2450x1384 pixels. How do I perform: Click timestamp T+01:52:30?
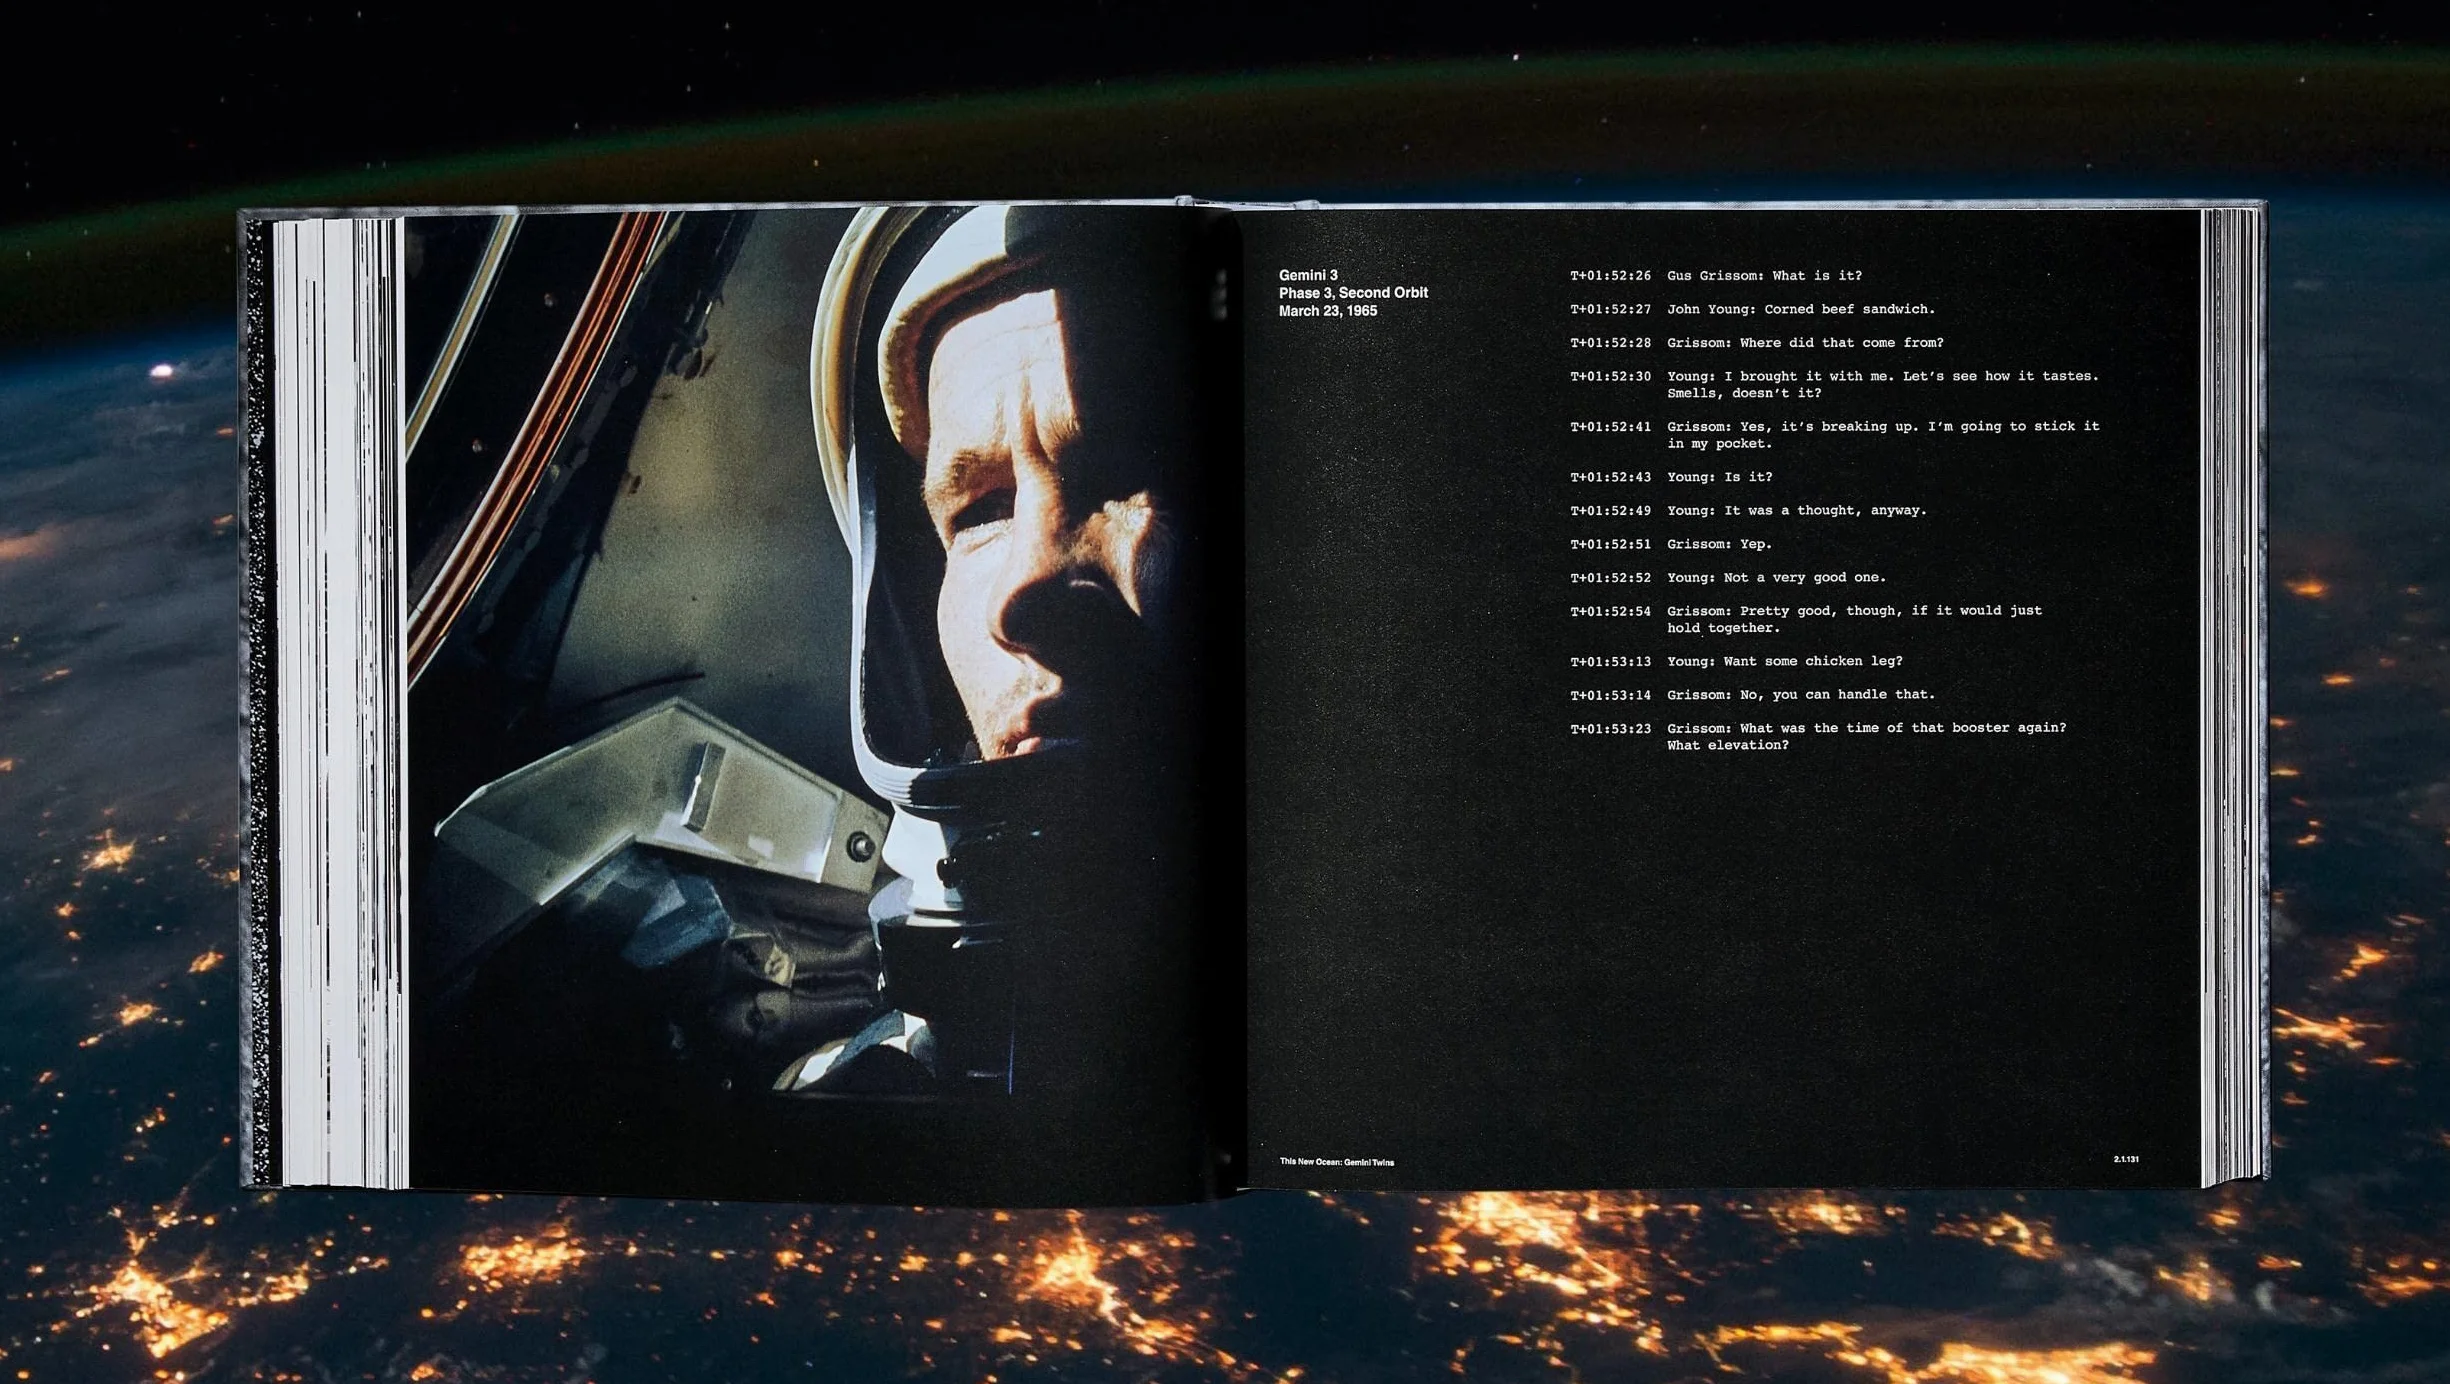(1609, 377)
